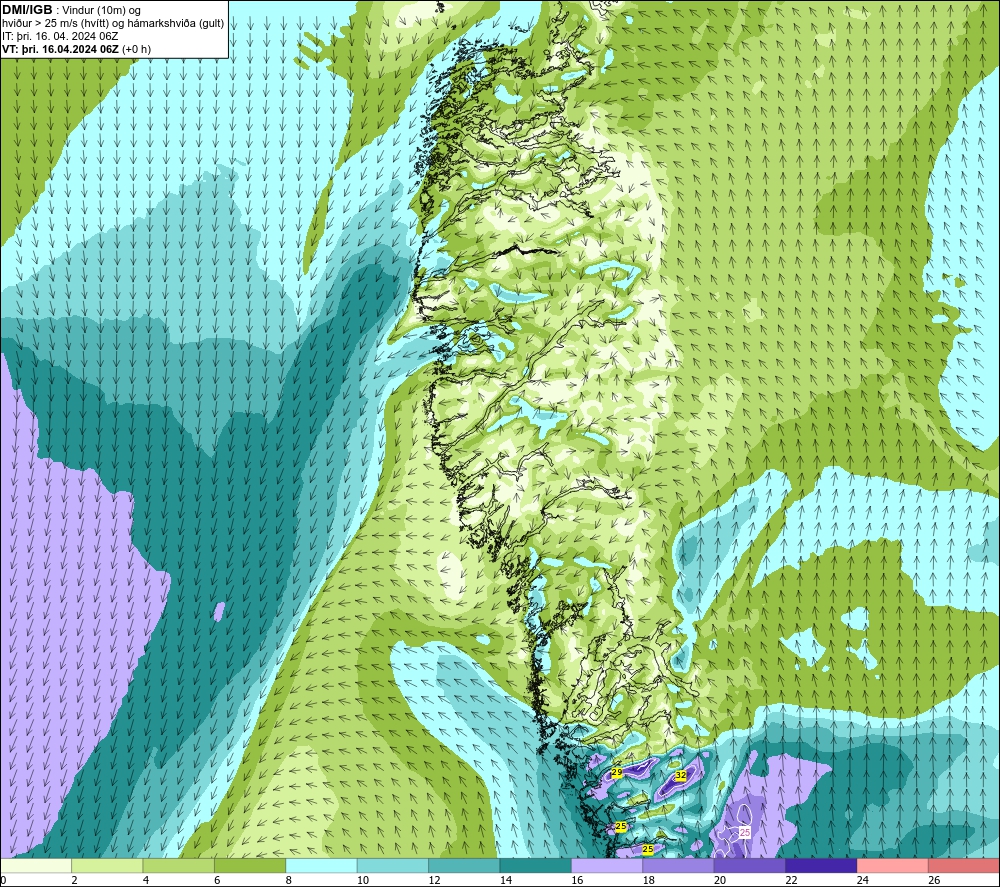1000x887 pixels.
Task: Click the 6–8 m/s olive green legend swatch
Action: click(x=250, y=866)
